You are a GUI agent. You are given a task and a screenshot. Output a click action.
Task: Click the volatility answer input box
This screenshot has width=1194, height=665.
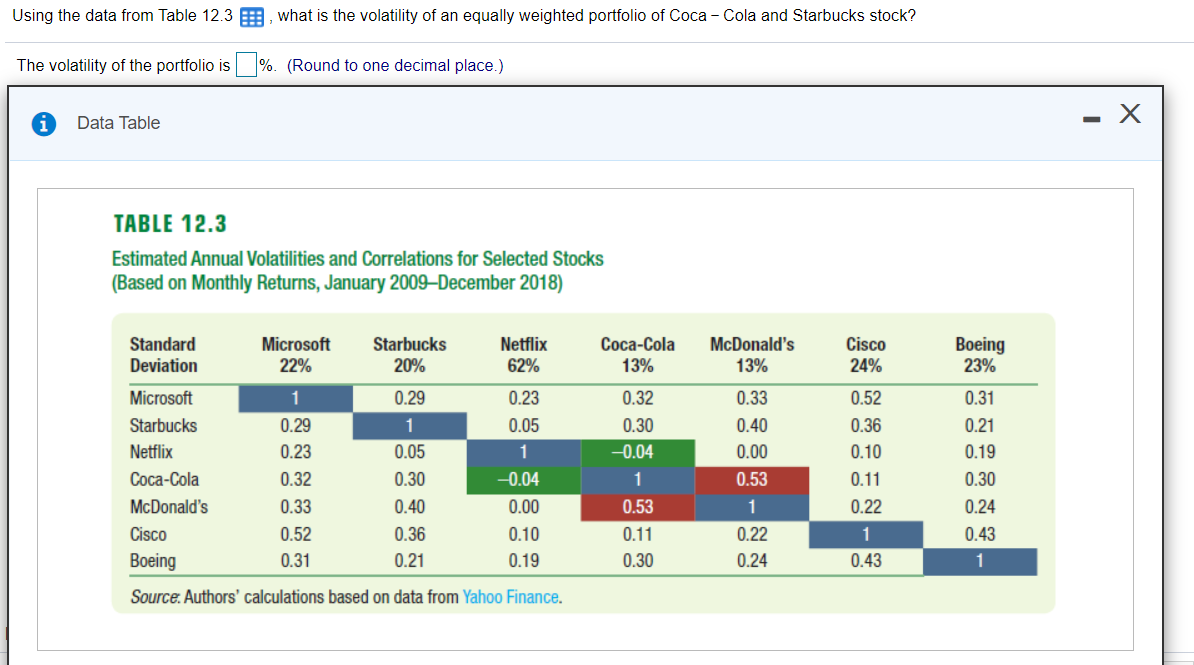(244, 65)
